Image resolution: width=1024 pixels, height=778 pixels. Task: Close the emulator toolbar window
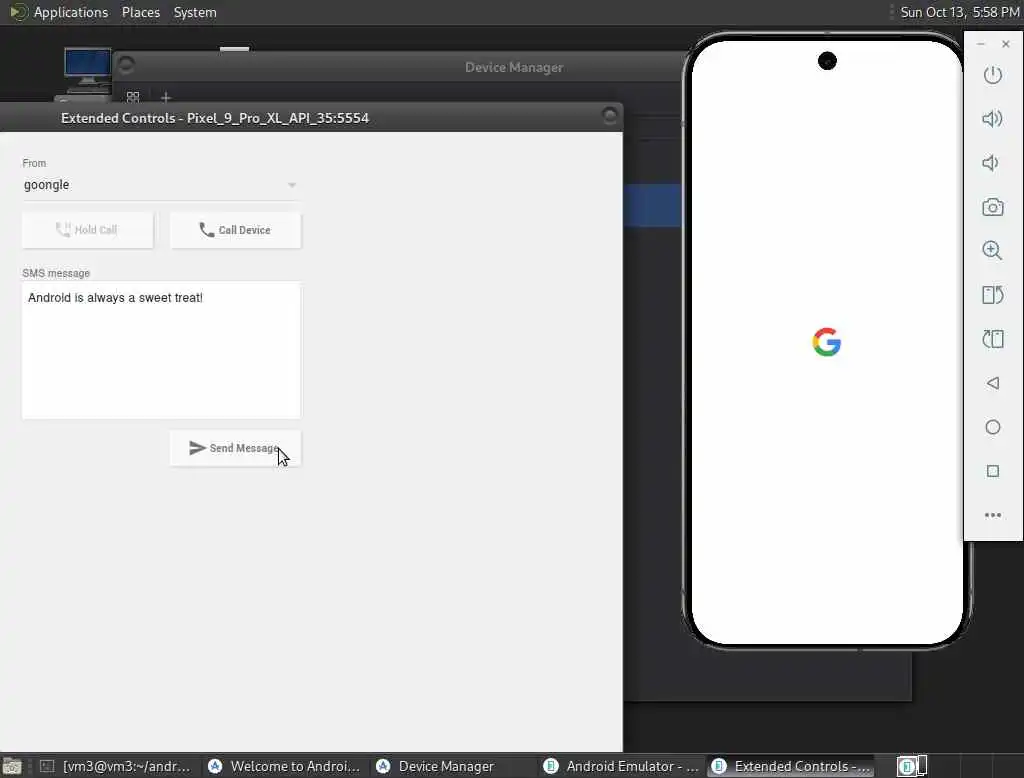[x=1006, y=44]
